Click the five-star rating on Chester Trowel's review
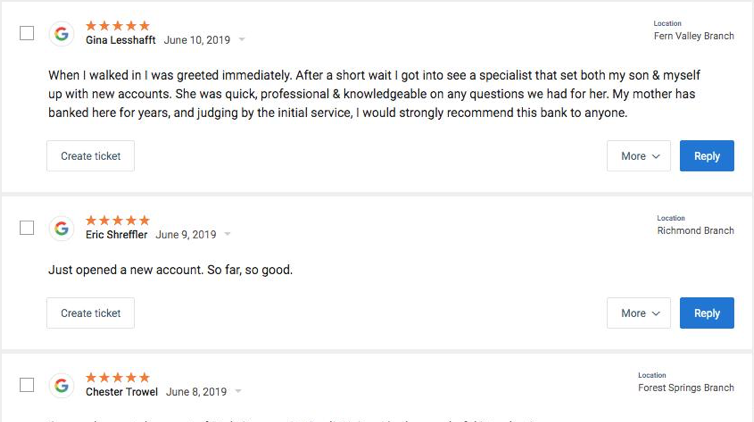 [x=118, y=377]
